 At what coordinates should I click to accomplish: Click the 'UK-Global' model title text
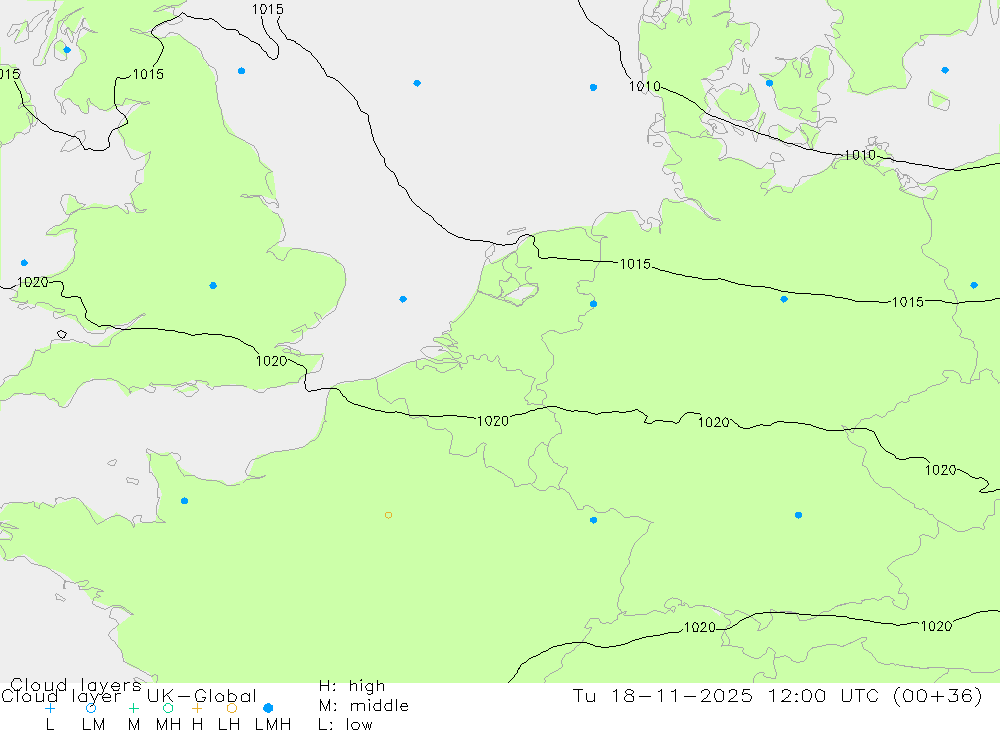202,696
